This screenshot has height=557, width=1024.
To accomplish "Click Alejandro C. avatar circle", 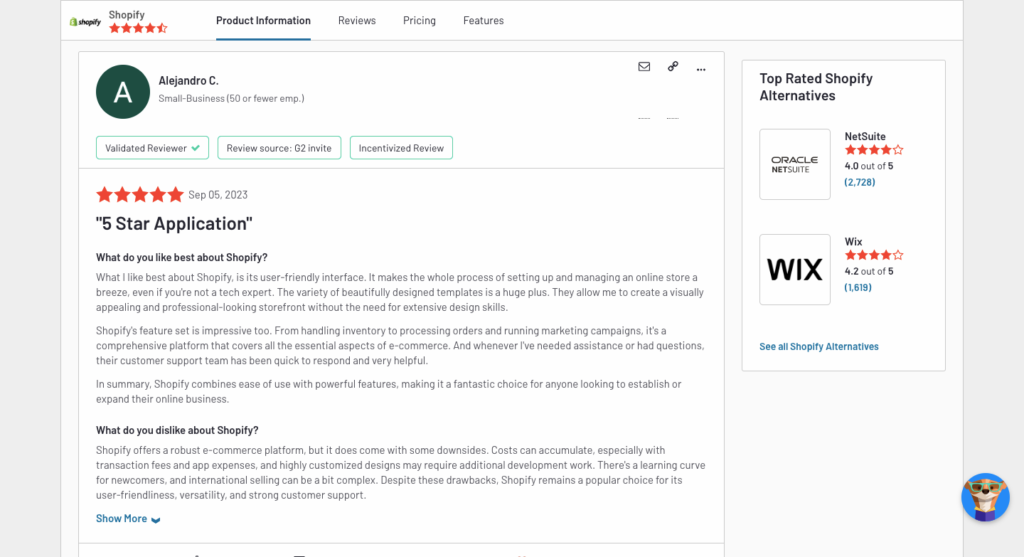I will click(123, 91).
